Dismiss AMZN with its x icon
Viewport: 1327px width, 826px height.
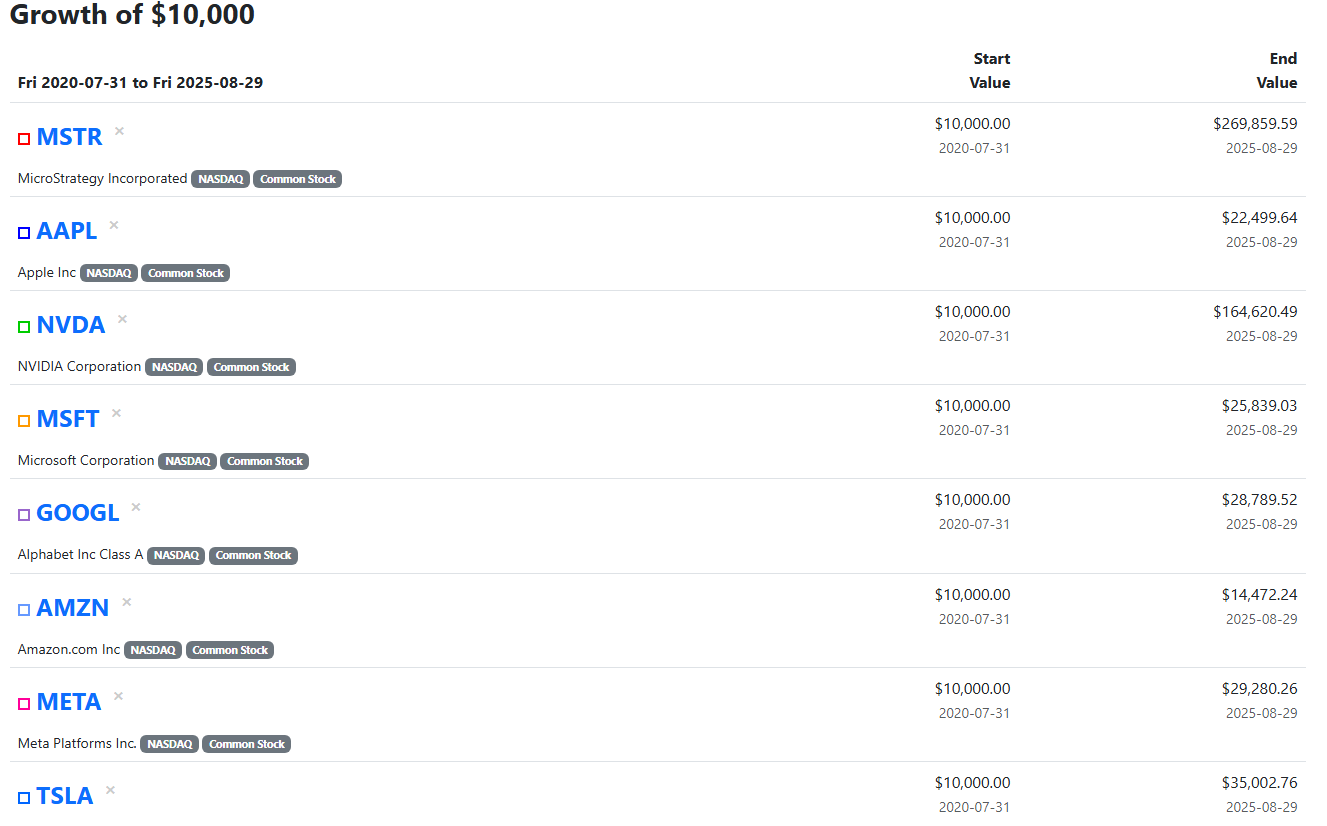(x=127, y=602)
